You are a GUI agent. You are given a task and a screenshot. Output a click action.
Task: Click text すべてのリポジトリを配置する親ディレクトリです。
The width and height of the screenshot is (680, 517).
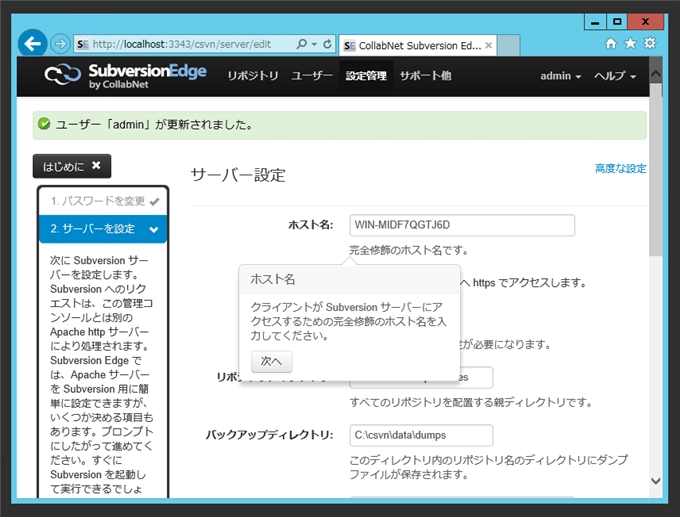[x=471, y=402]
